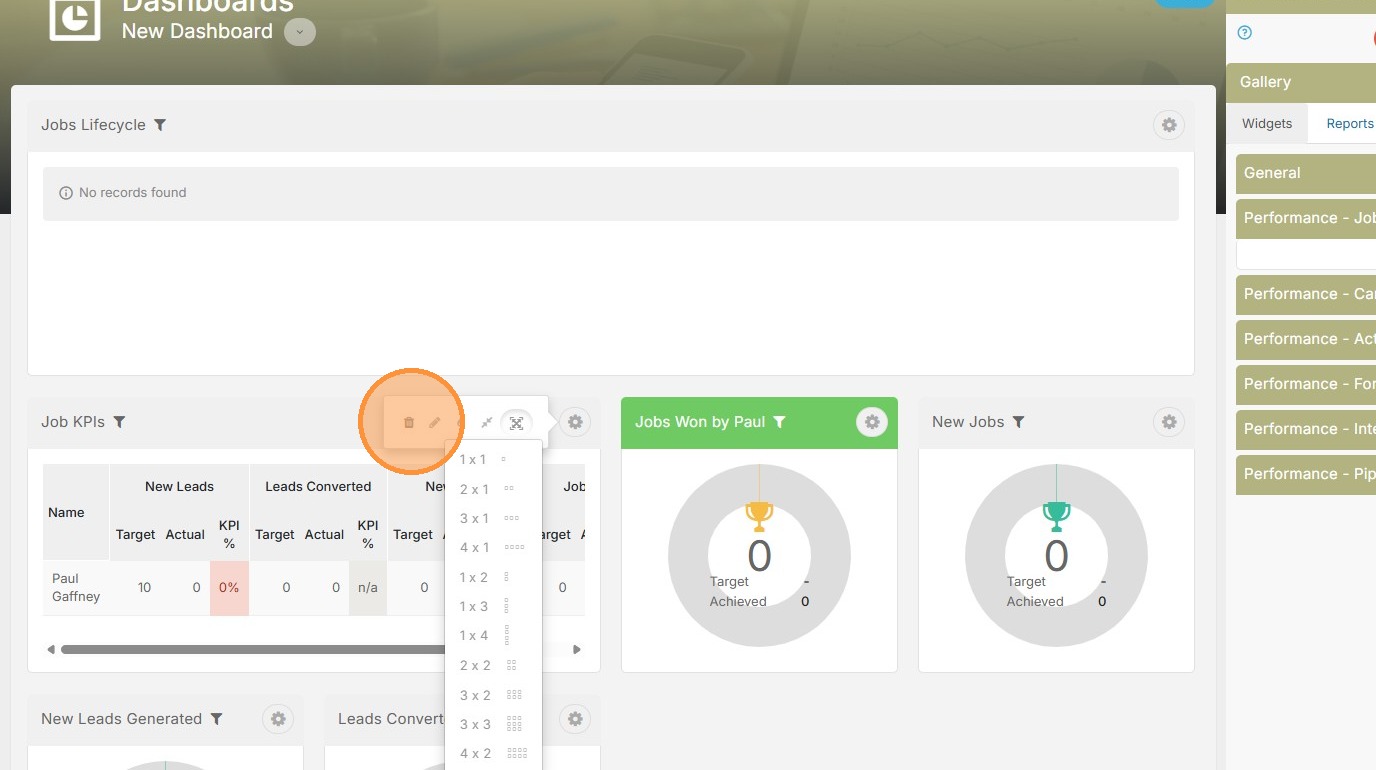This screenshot has height=770, width=1376.
Task: Click the right scroll arrow under Job KPIs table
Action: (577, 649)
